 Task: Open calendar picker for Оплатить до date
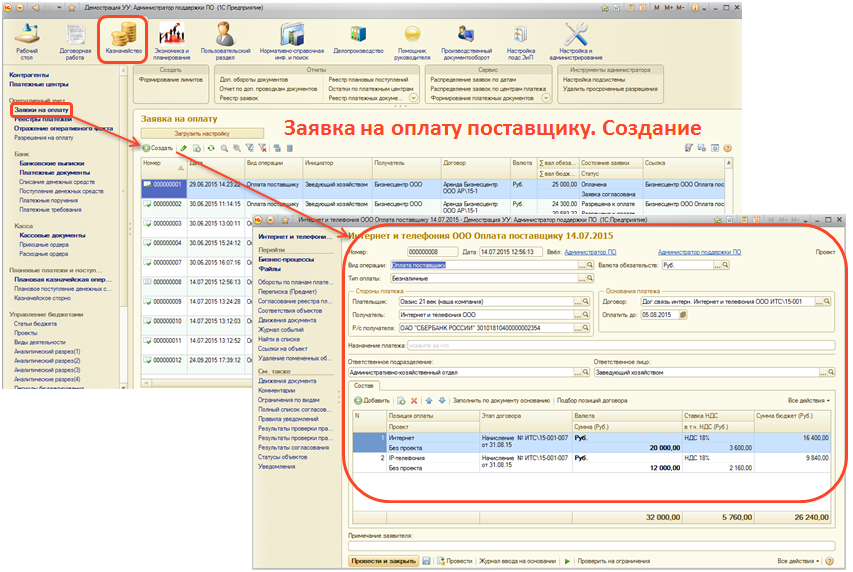coord(683,314)
